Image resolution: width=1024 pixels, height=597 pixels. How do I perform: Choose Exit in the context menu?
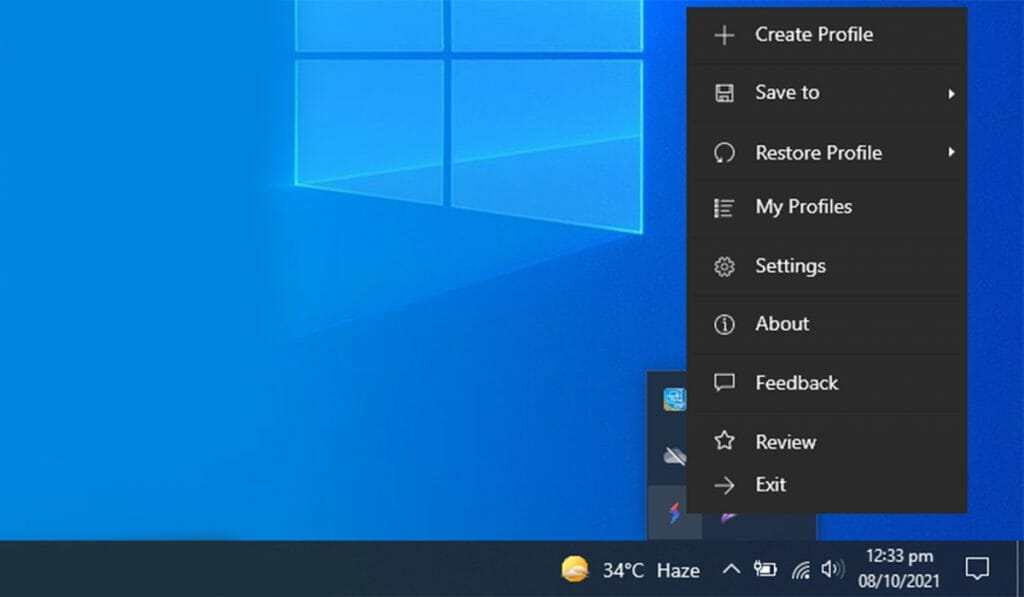(x=770, y=485)
